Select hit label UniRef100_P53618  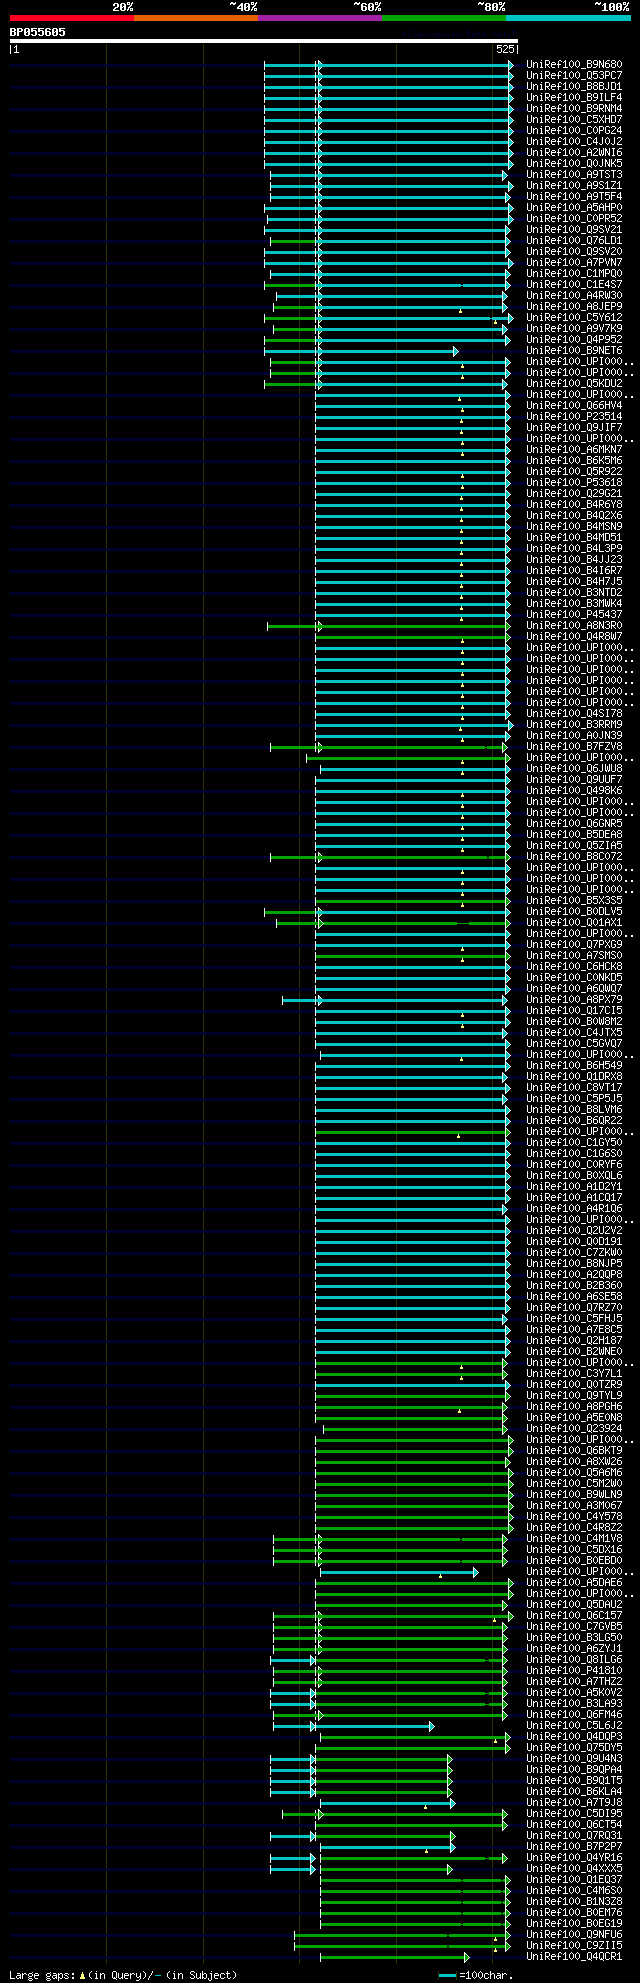coord(574,482)
